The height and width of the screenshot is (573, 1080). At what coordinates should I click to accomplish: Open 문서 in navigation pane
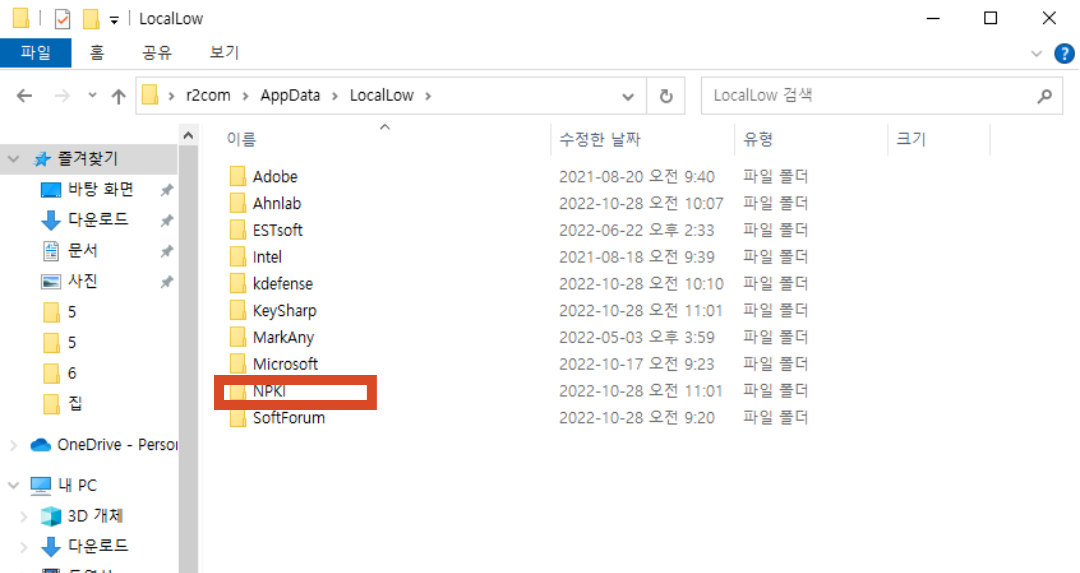coord(82,251)
